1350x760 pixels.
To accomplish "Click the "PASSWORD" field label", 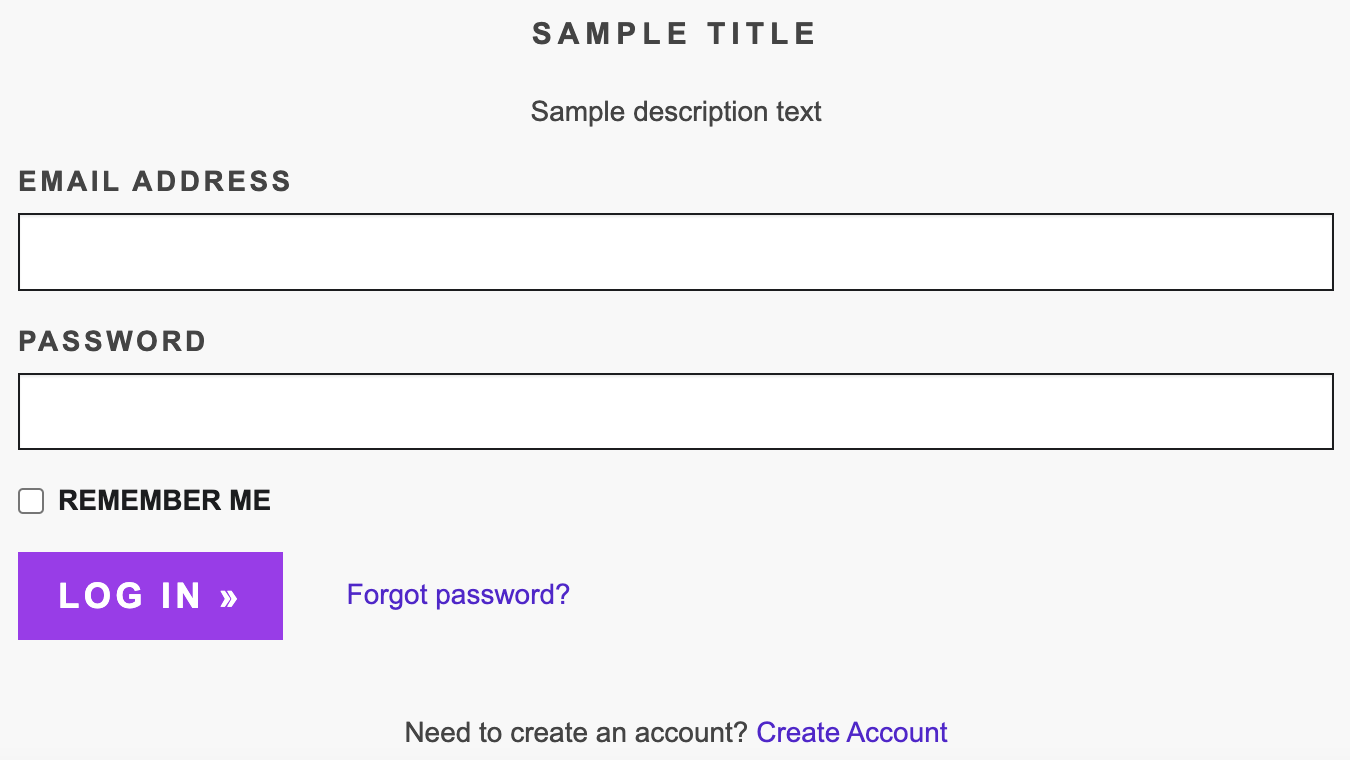I will [113, 341].
